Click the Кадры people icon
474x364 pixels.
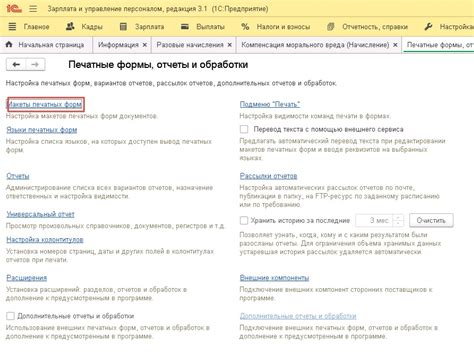(70, 26)
